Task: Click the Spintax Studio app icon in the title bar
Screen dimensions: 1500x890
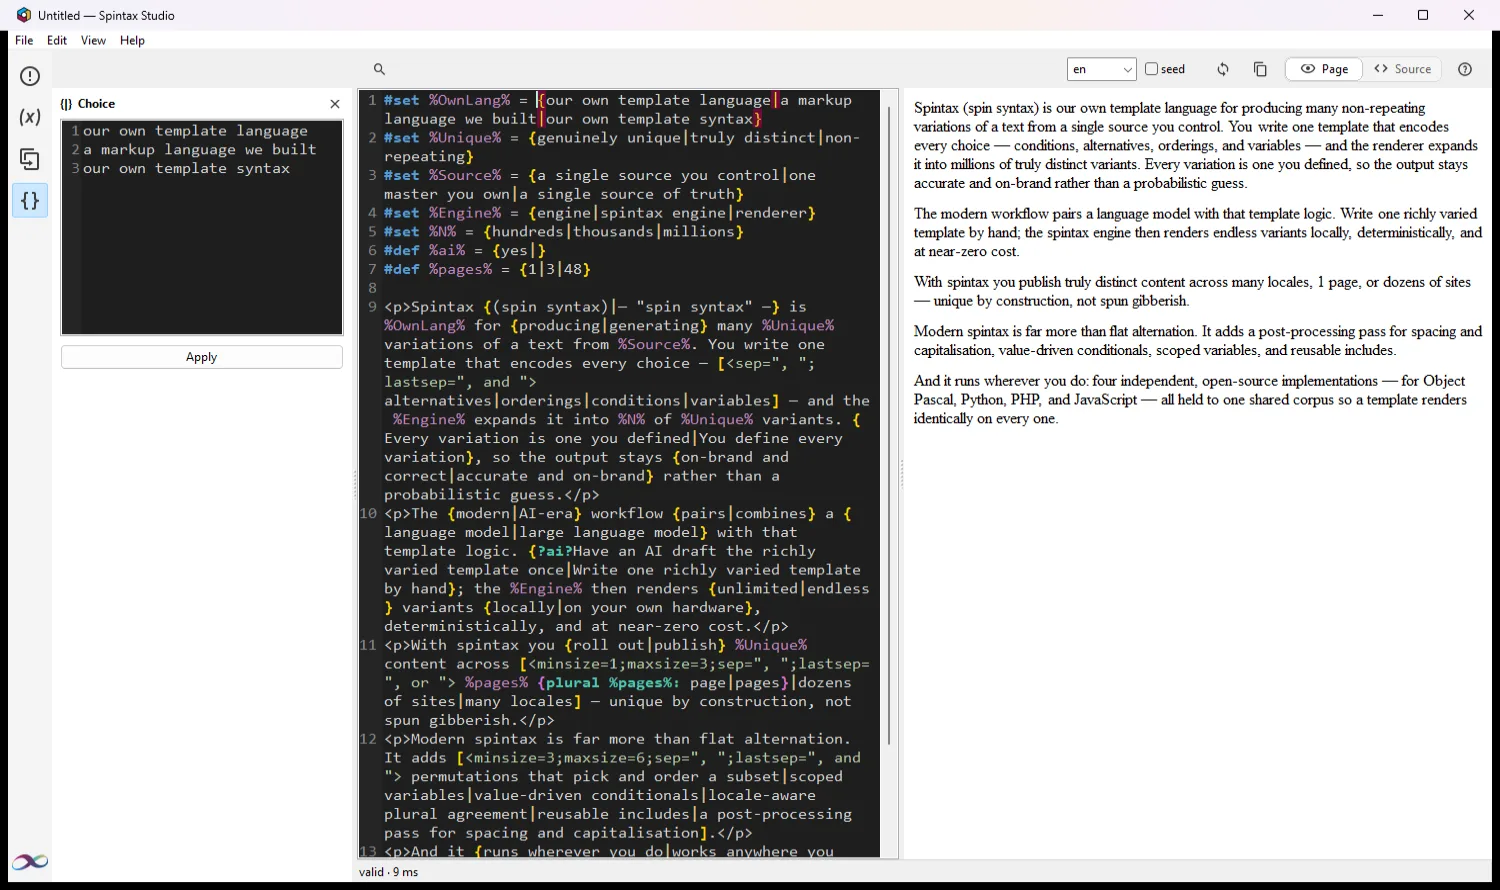Action: coord(24,15)
